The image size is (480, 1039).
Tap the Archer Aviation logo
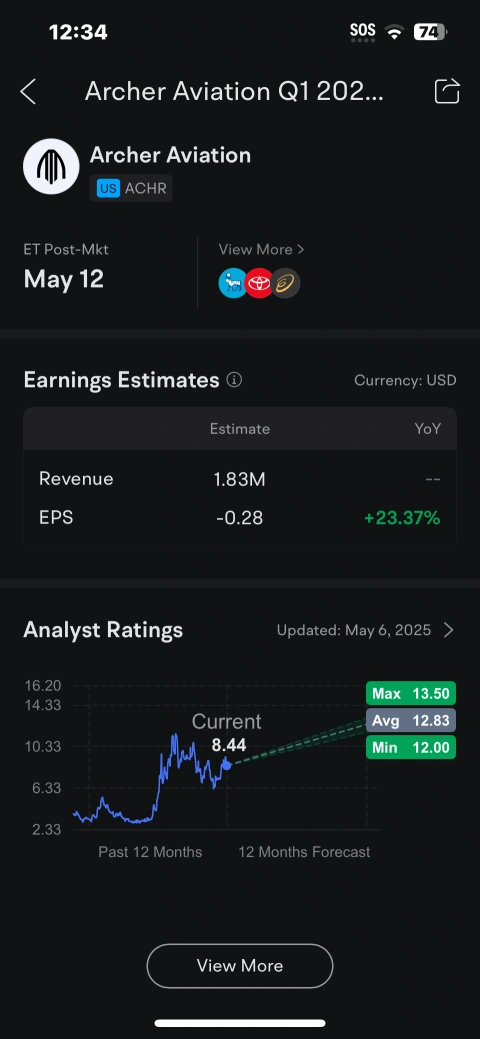(51, 166)
